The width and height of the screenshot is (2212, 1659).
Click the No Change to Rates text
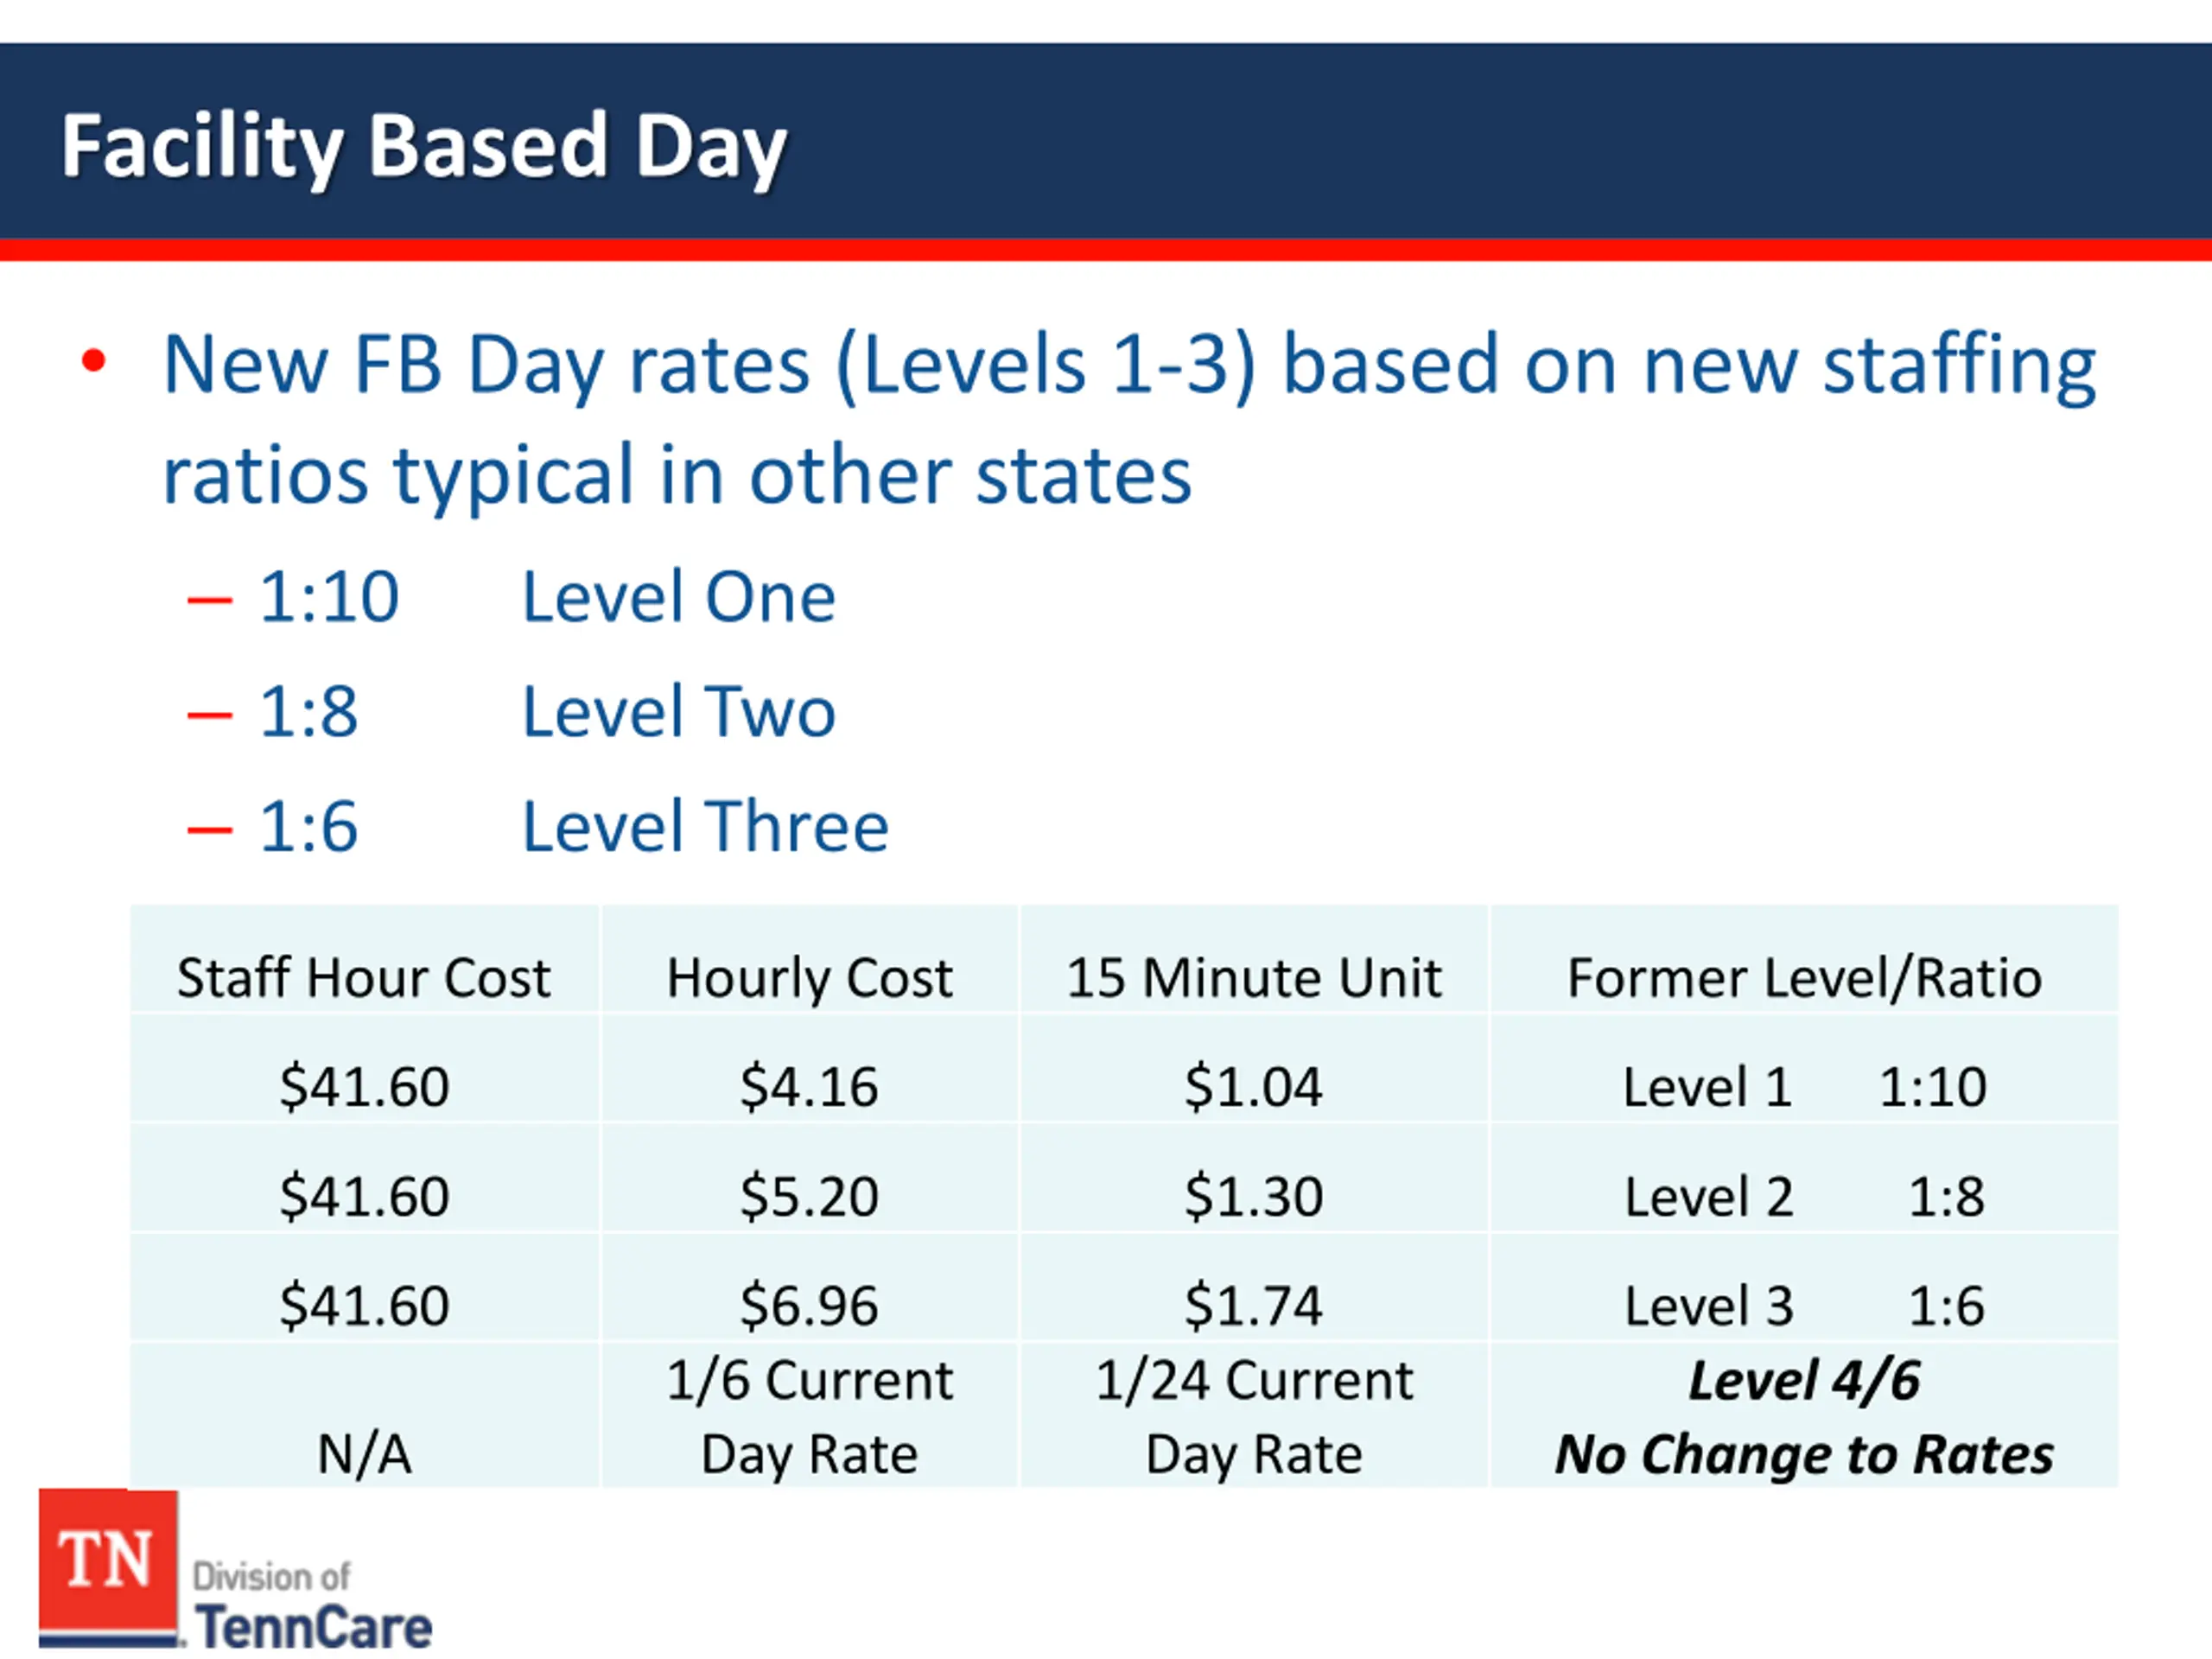click(1804, 1454)
